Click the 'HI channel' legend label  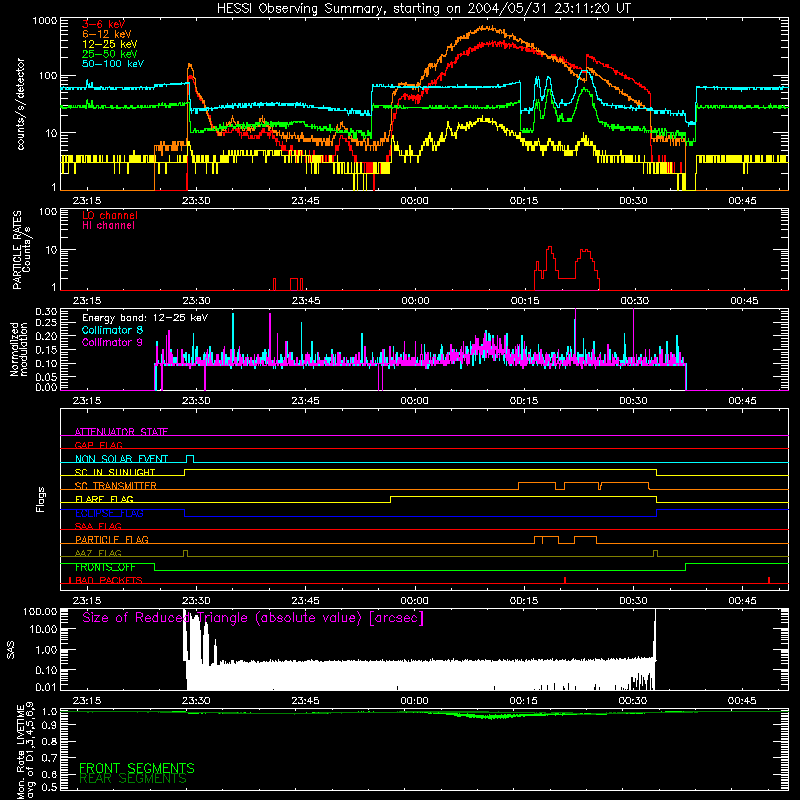[x=108, y=226]
